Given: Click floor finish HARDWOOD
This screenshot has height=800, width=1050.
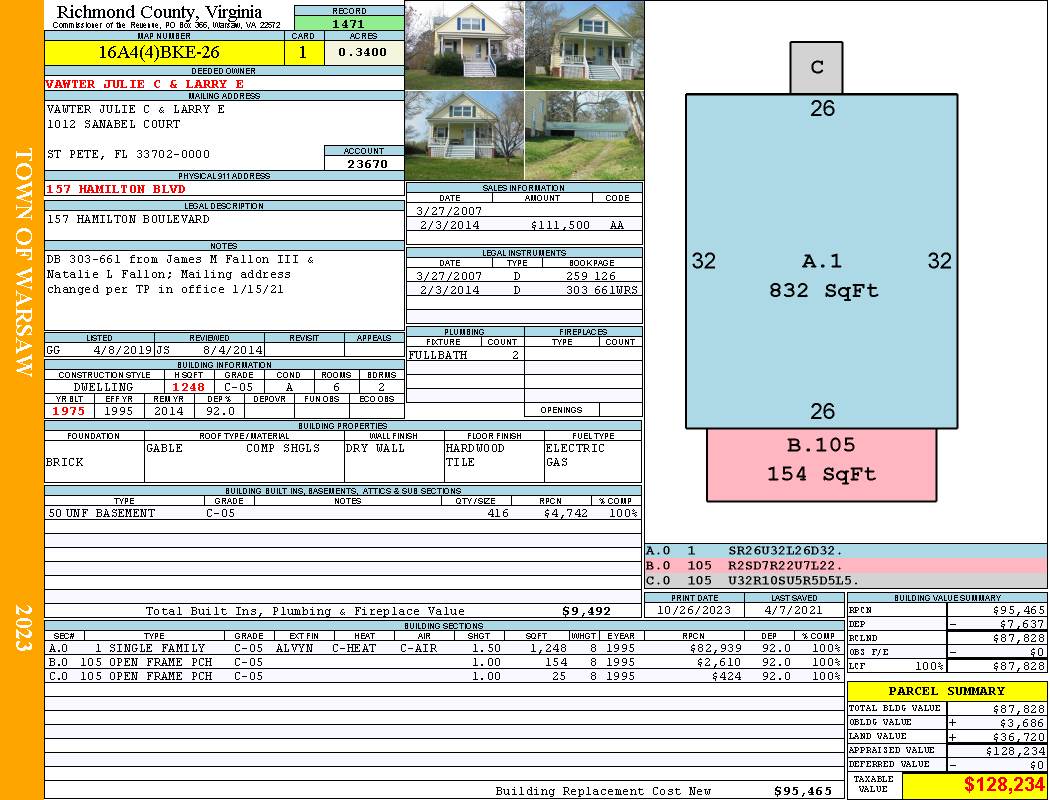Looking at the screenshot, I should (x=475, y=448).
